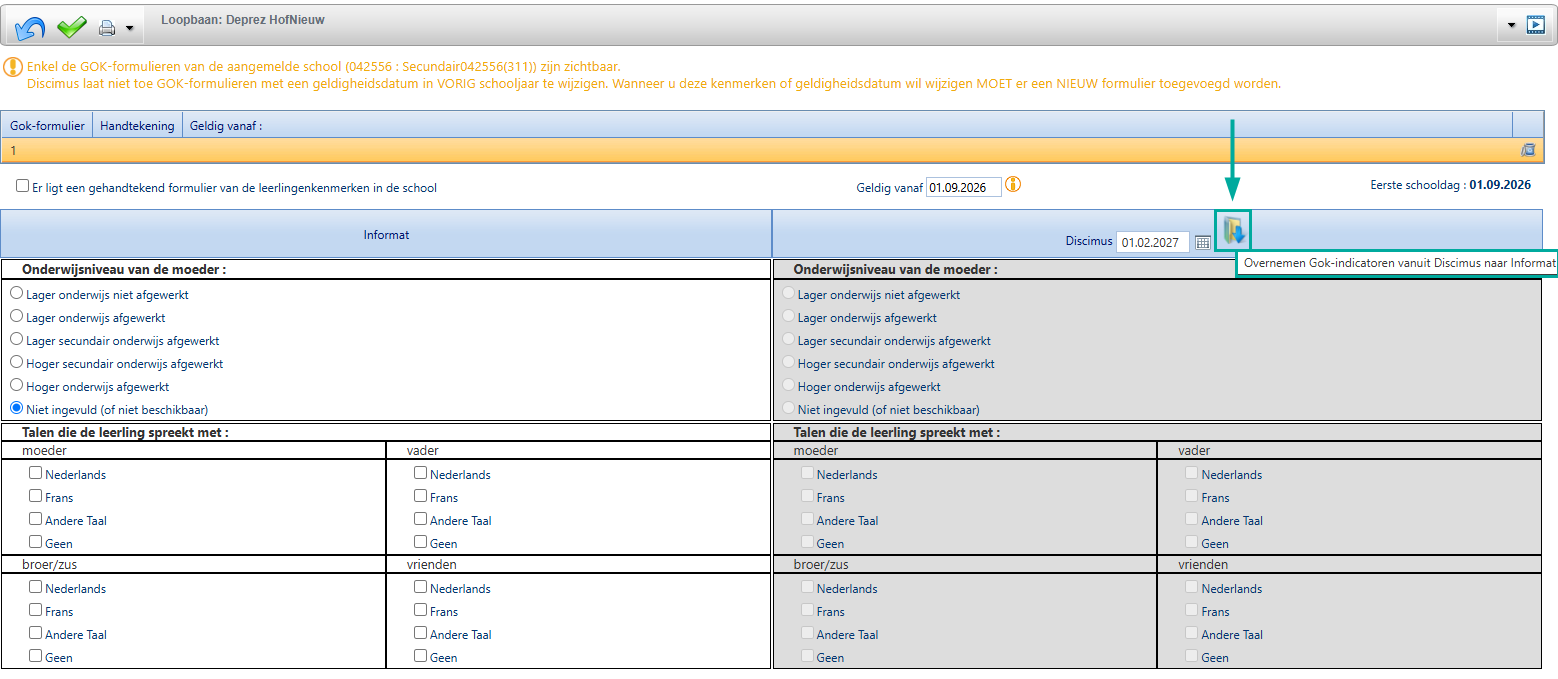Click the Overnemen Gok-indicatoren icon

(1233, 231)
